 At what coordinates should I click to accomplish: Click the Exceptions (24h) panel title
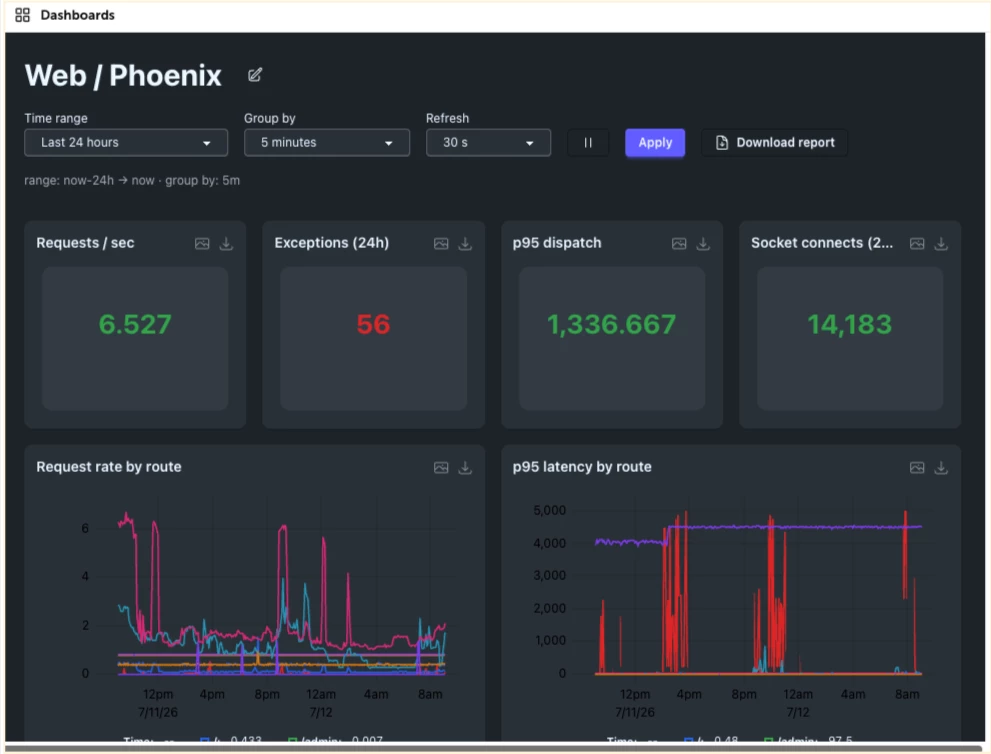coord(332,243)
